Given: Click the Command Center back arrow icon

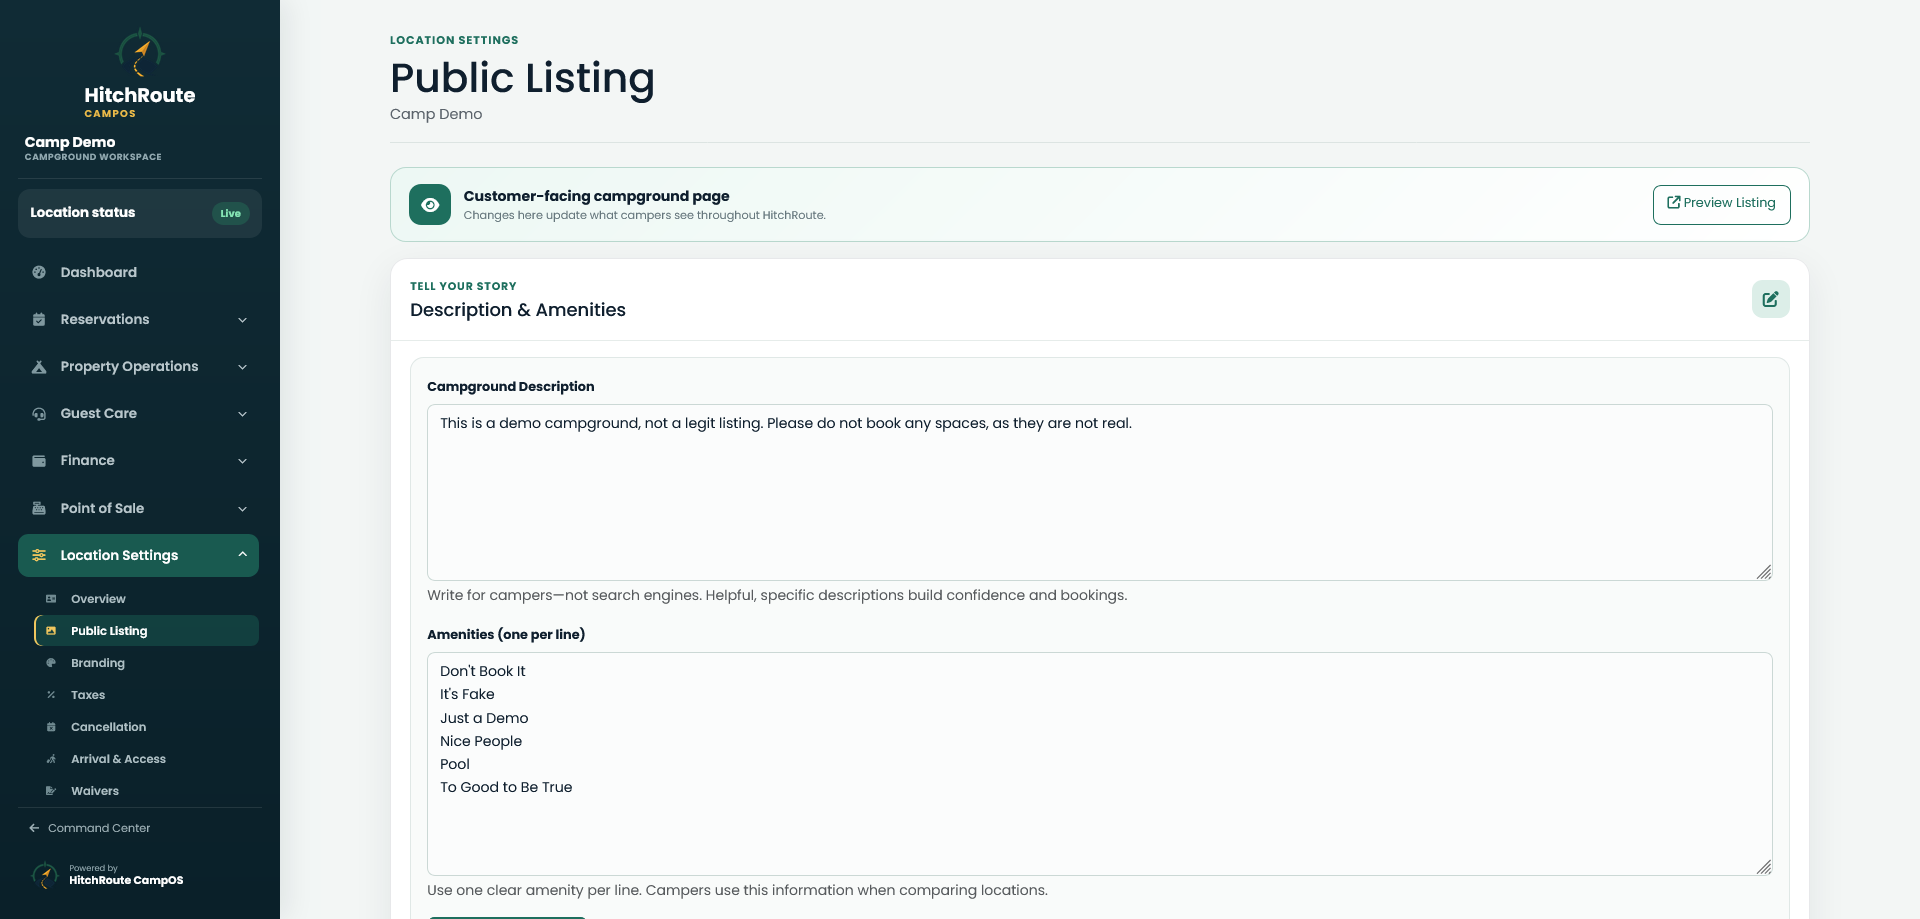Looking at the screenshot, I should [34, 828].
